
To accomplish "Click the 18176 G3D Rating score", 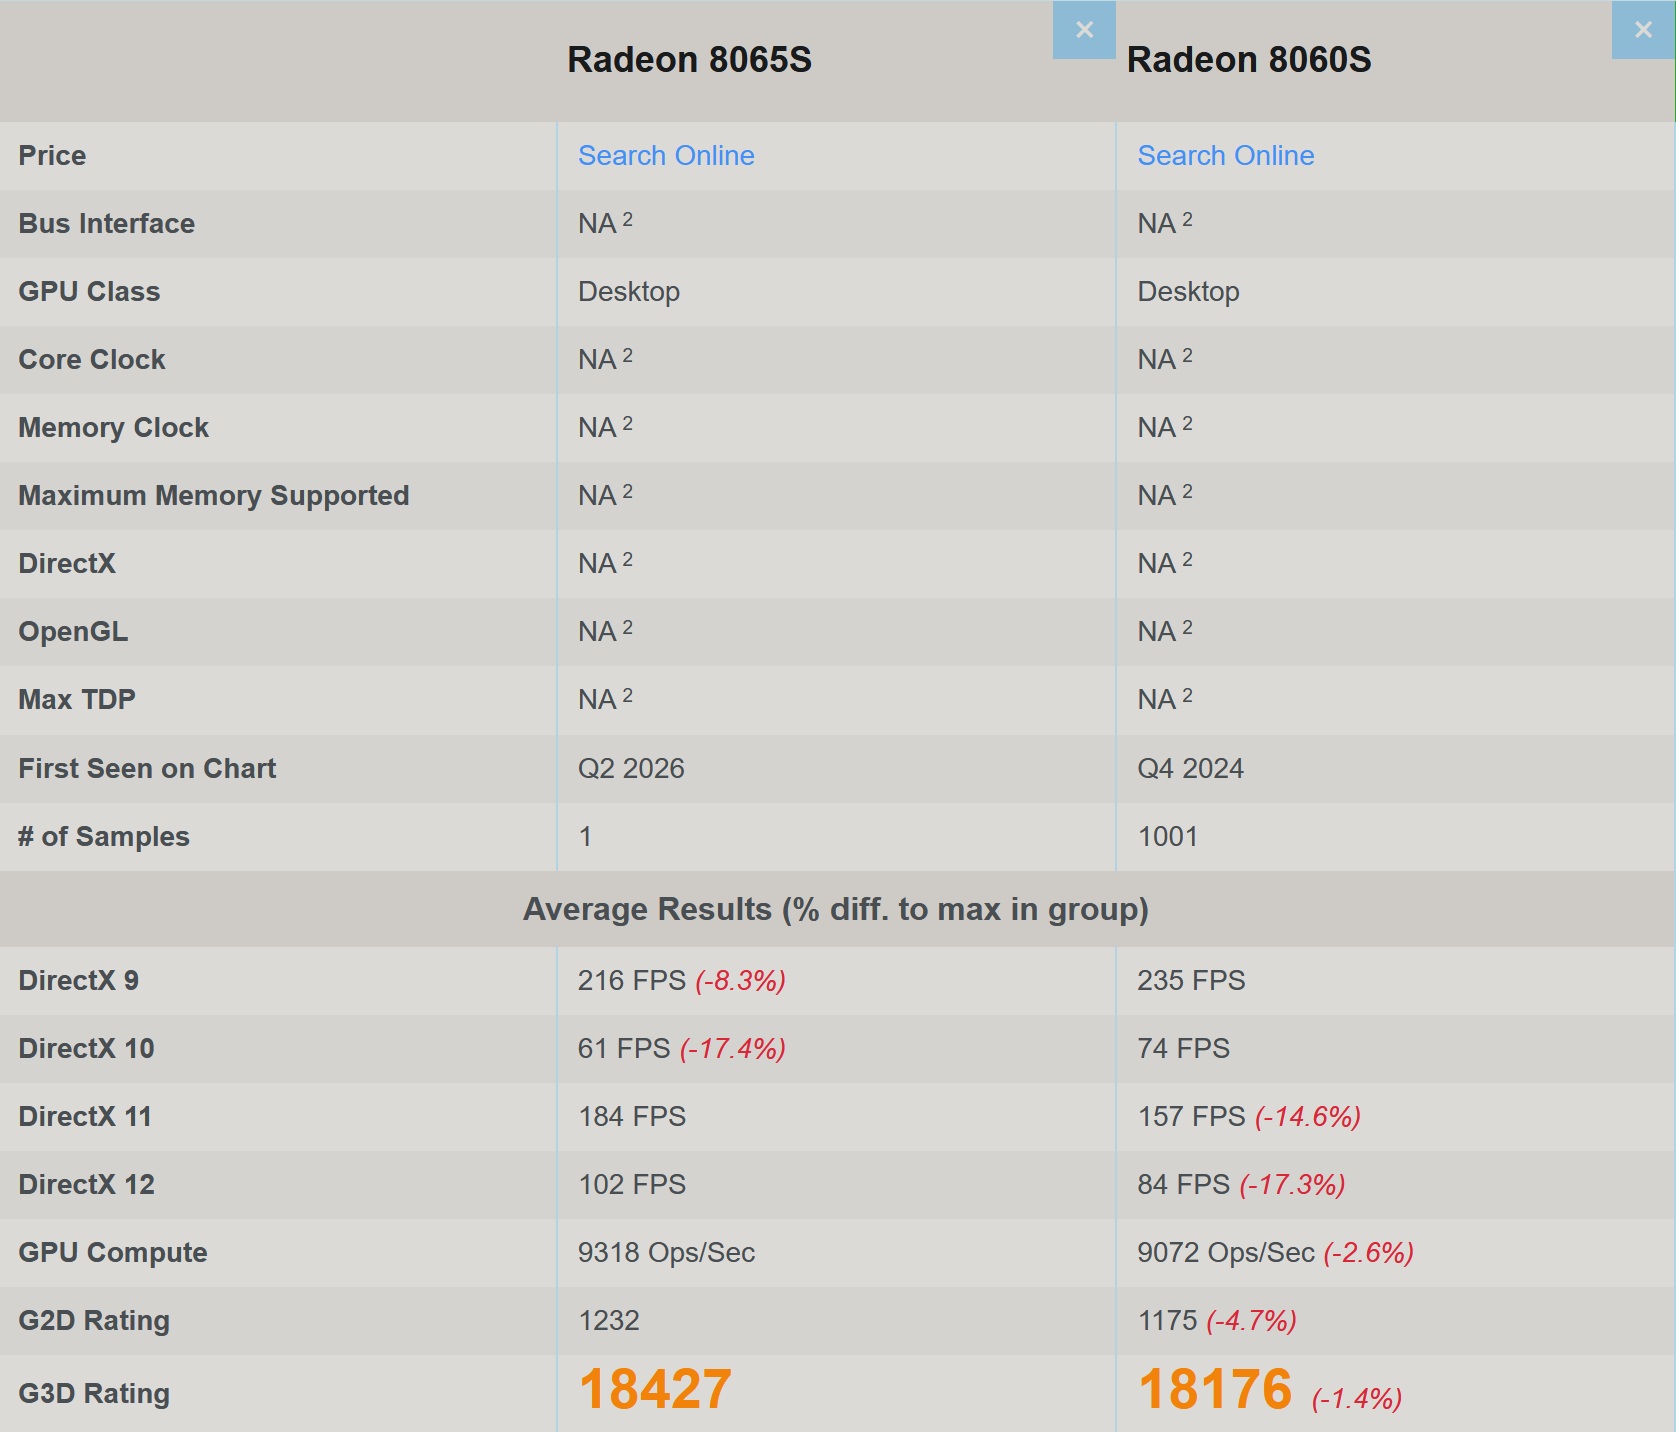I will [x=1215, y=1390].
